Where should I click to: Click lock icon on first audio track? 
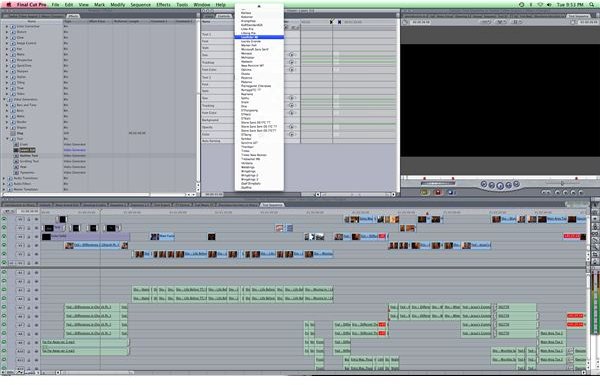point(29,272)
